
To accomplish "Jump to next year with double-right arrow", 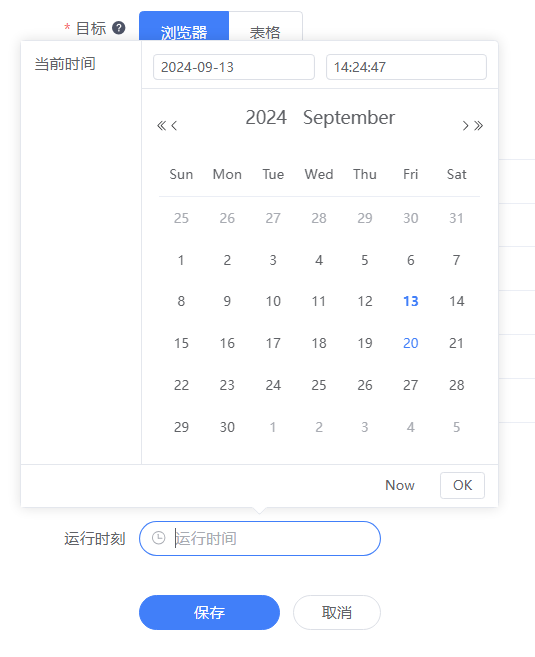I will click(x=478, y=125).
